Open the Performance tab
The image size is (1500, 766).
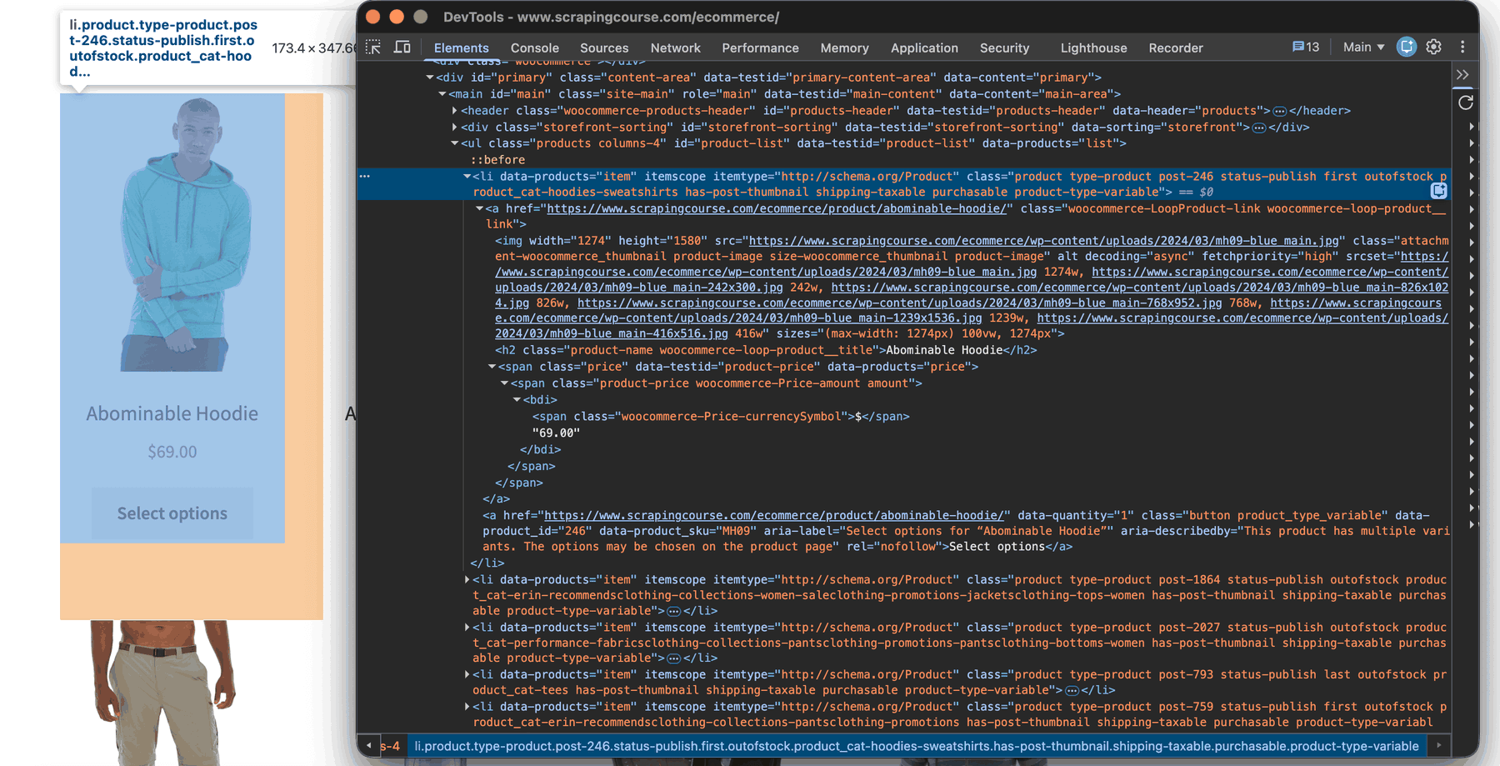(760, 48)
